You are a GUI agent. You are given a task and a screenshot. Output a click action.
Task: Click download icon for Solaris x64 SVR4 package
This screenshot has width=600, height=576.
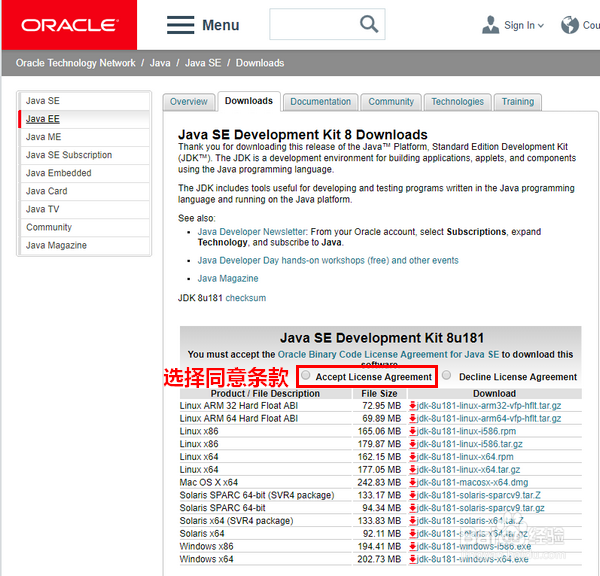pyautogui.click(x=412, y=521)
